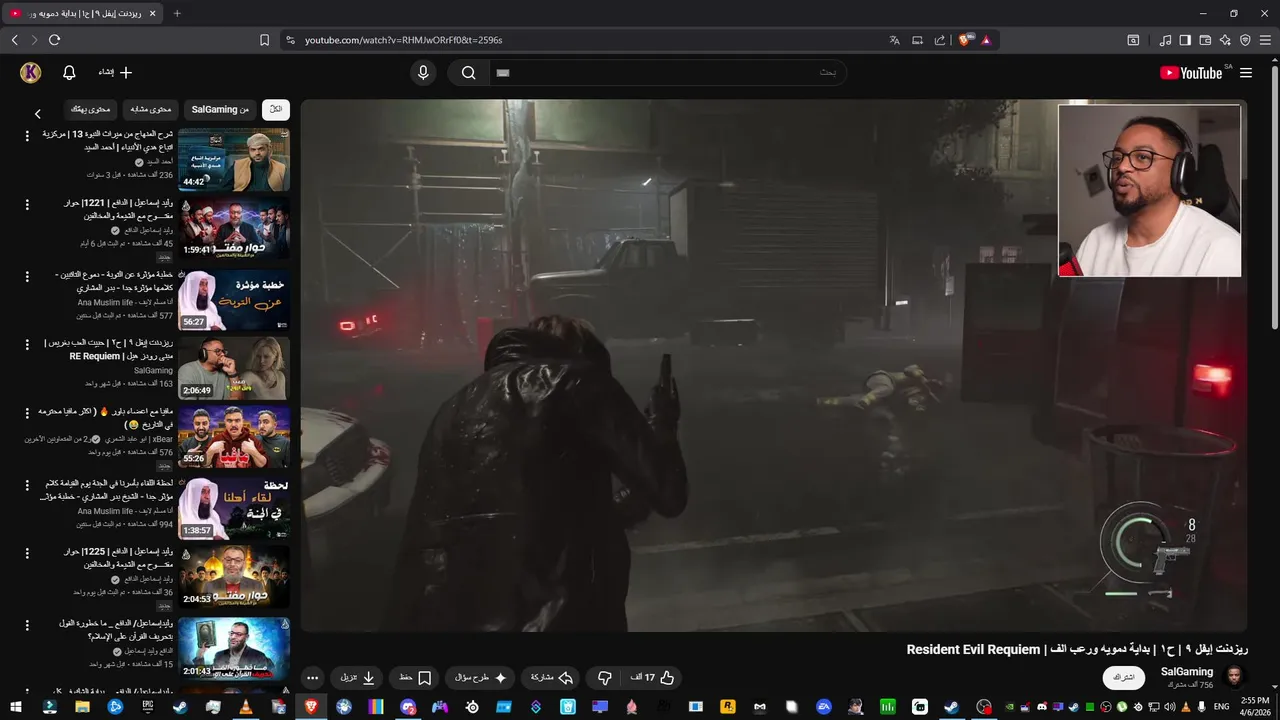
Task: Open the 2:06:49 RE Requiem thumbnail
Action: [x=234, y=367]
